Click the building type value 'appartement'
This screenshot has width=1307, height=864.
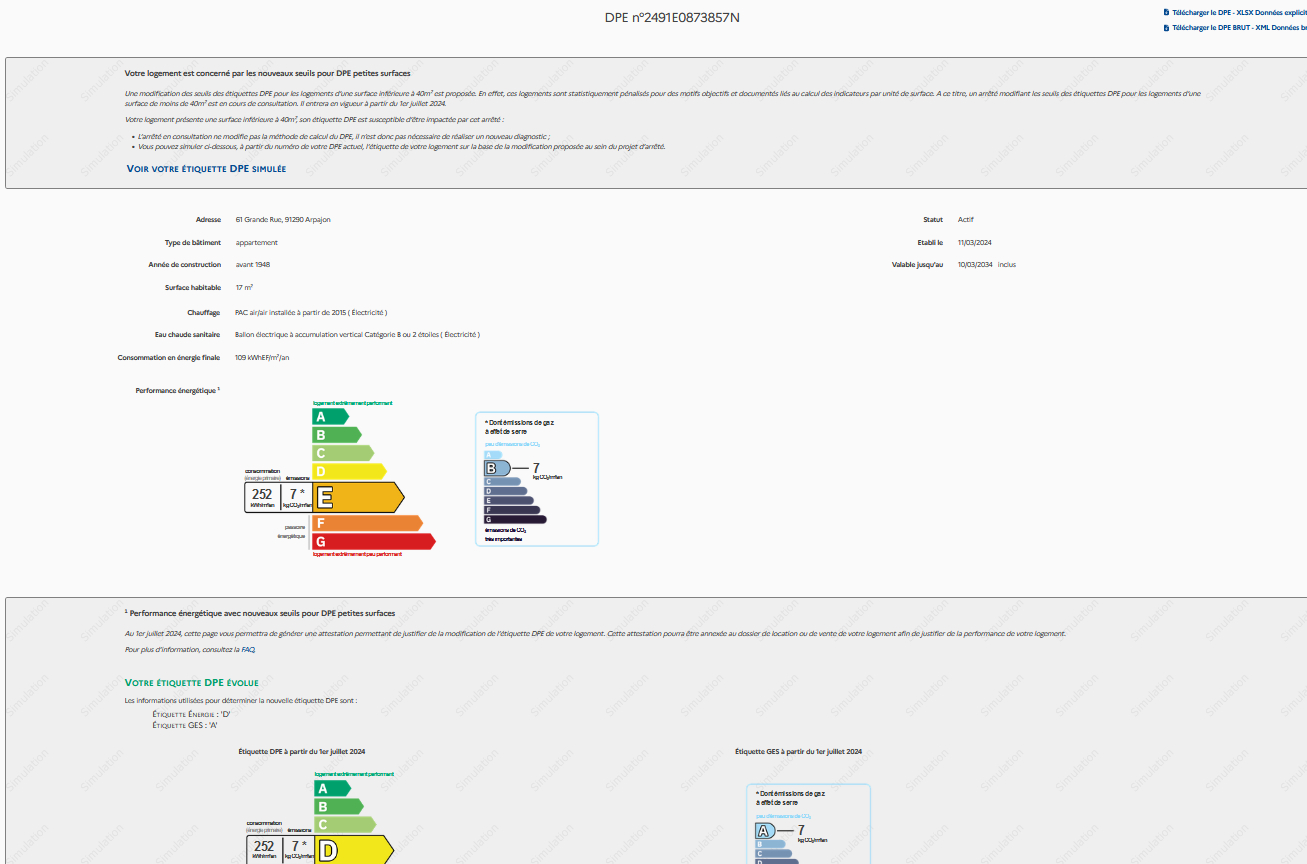257,242
